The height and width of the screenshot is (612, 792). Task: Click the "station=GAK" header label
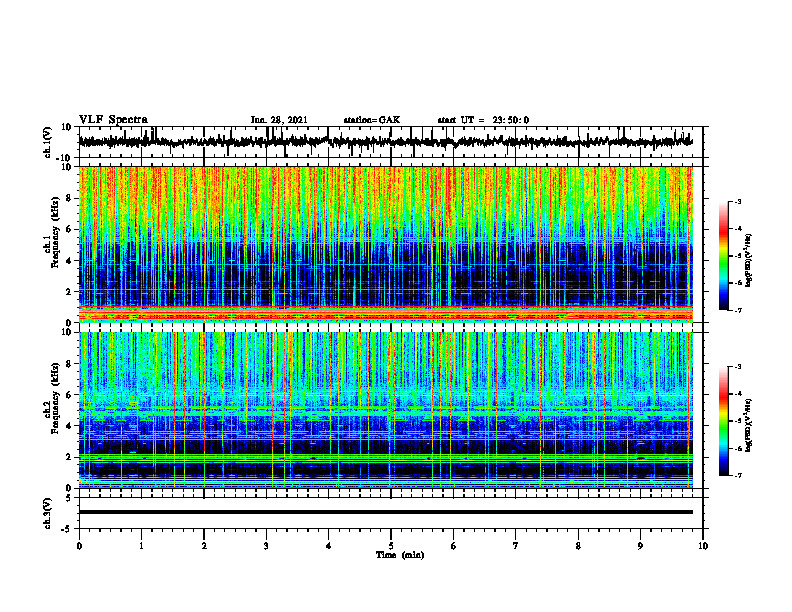point(372,120)
